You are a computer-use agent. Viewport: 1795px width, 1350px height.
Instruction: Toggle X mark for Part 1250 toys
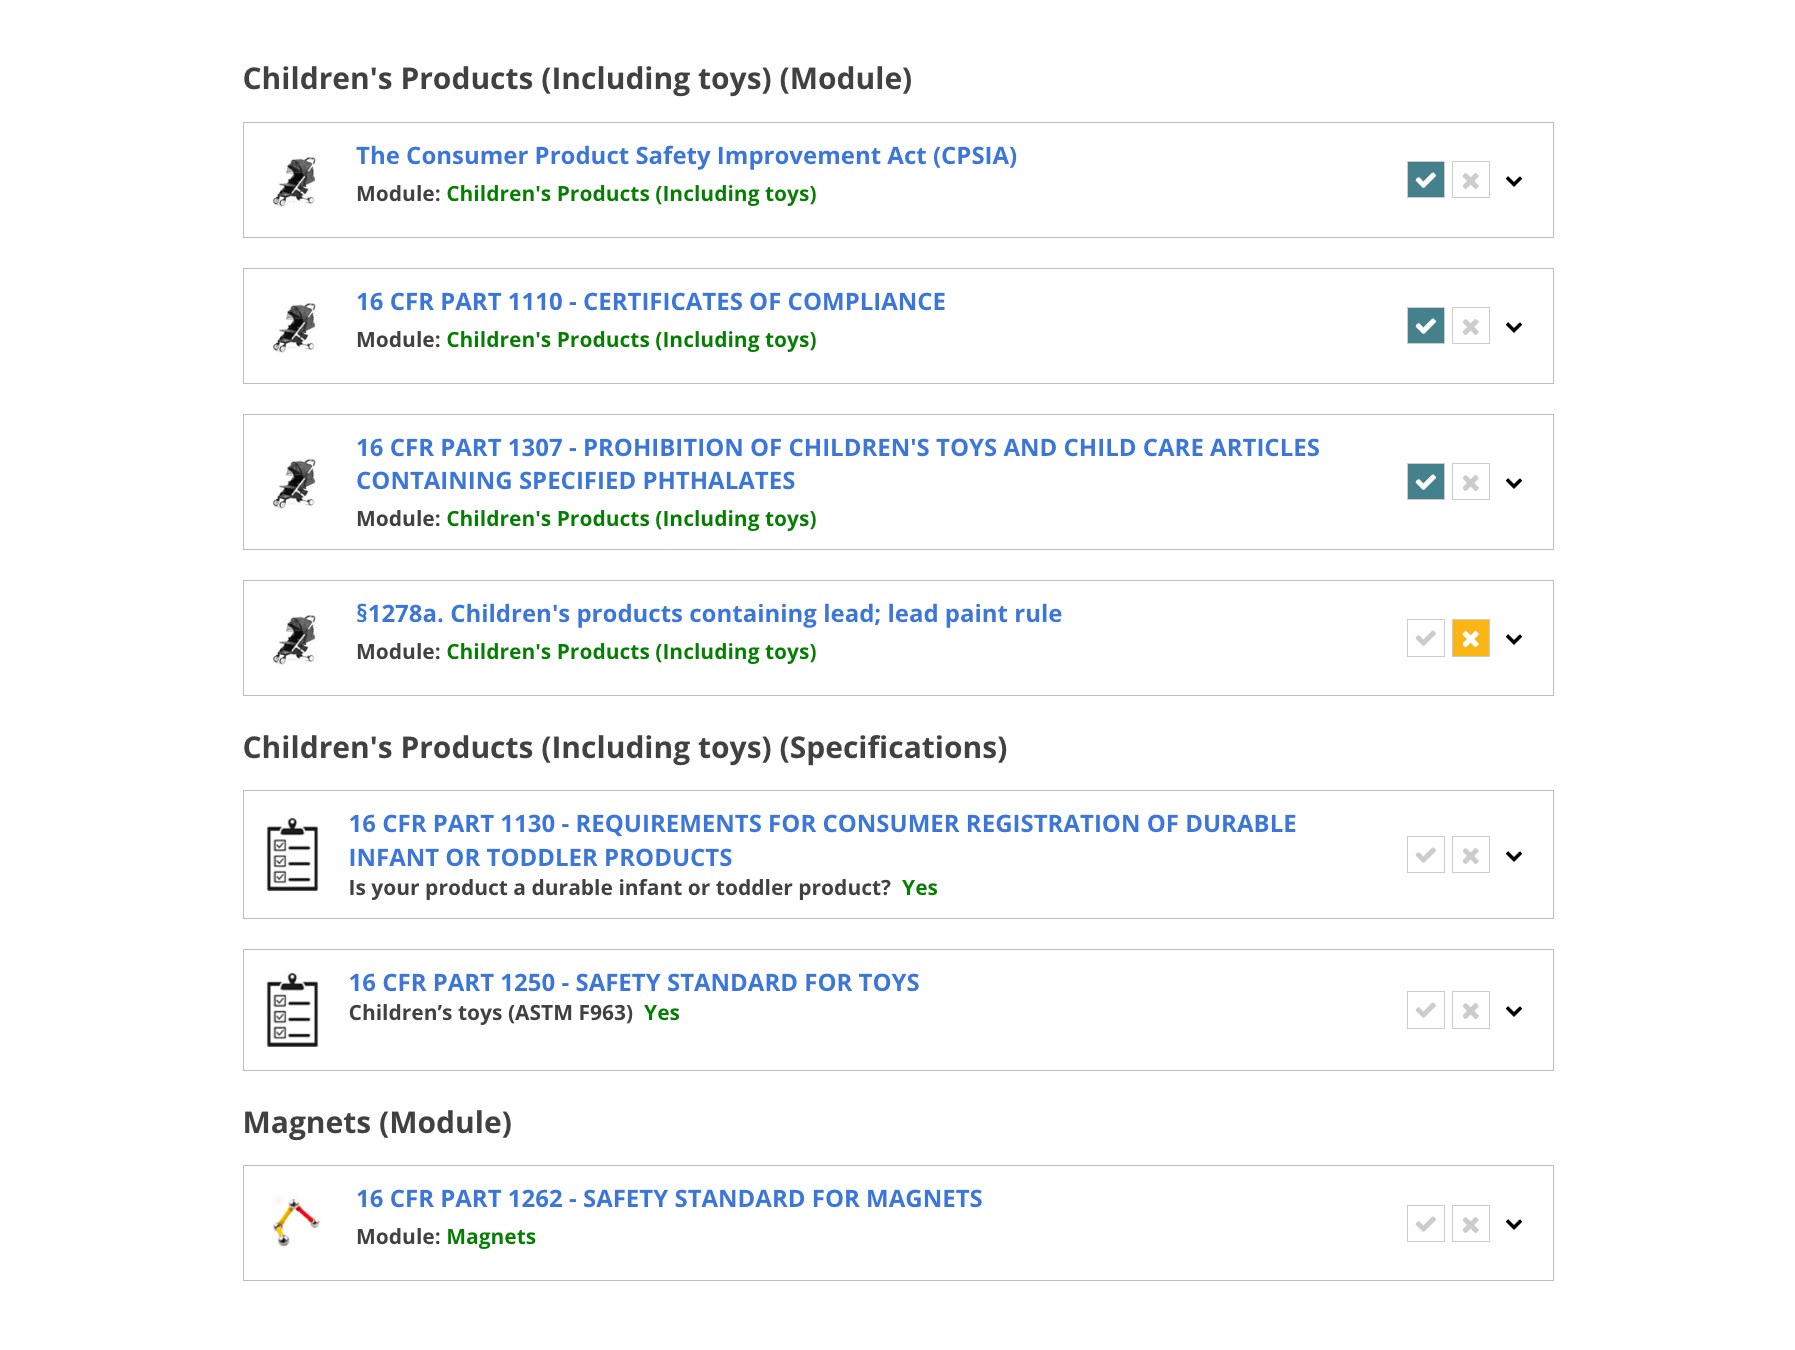click(1470, 1010)
